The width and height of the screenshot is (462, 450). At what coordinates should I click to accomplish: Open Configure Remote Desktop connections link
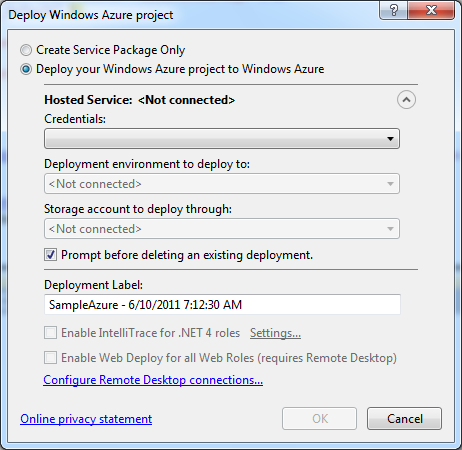[153, 380]
